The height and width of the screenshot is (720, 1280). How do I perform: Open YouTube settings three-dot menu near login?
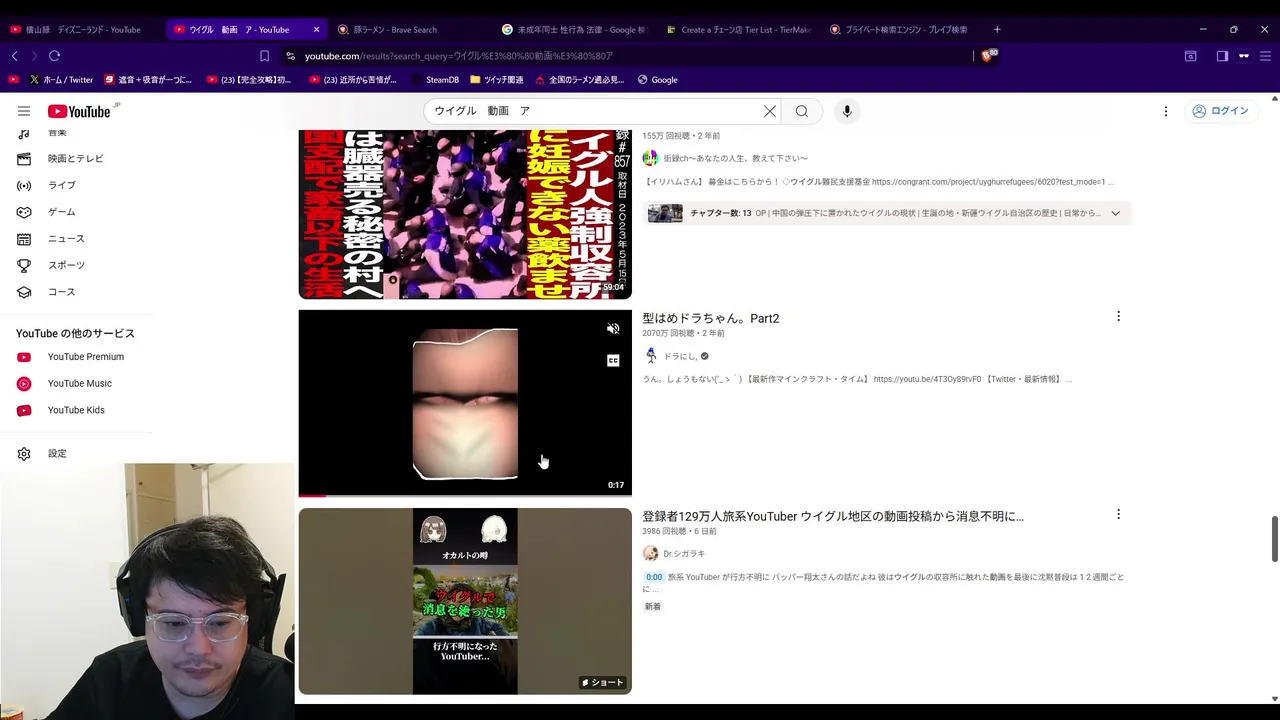(x=1166, y=111)
